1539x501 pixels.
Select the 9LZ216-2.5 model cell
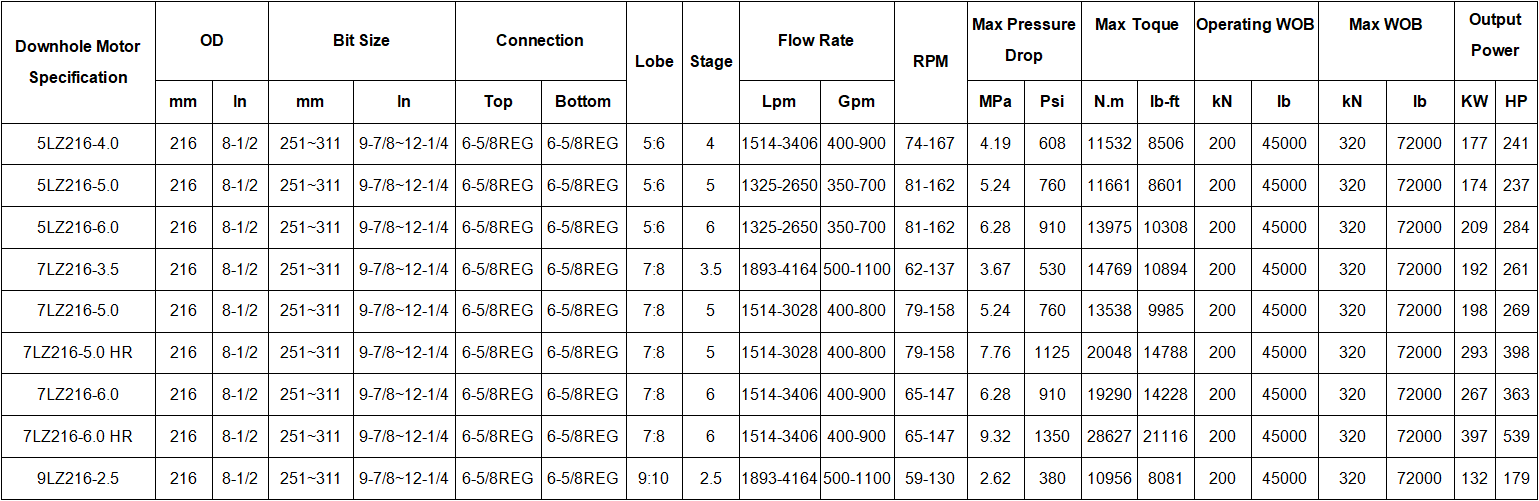click(78, 478)
